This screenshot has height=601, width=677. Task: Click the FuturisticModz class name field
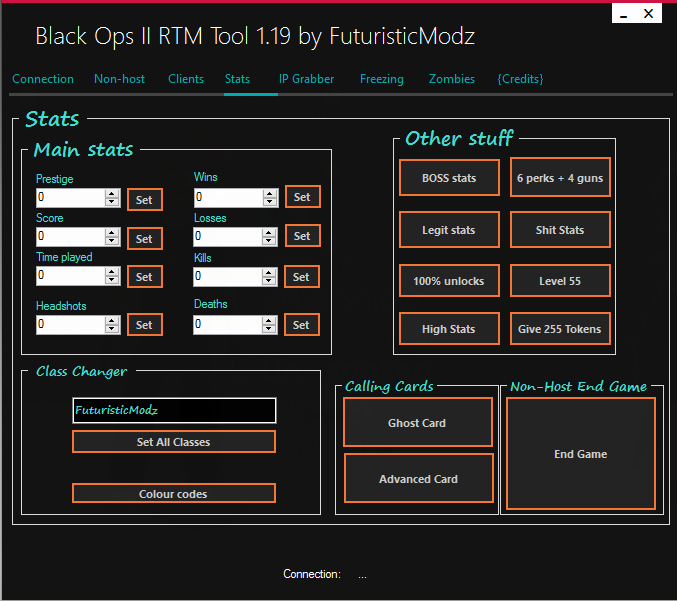tap(174, 410)
